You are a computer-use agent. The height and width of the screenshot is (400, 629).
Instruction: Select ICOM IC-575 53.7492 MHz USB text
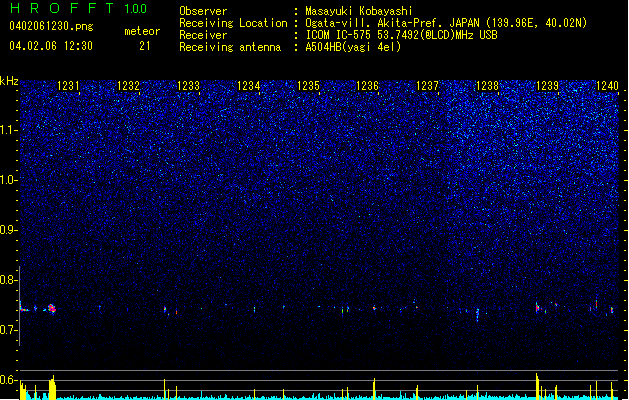pyautogui.click(x=401, y=35)
